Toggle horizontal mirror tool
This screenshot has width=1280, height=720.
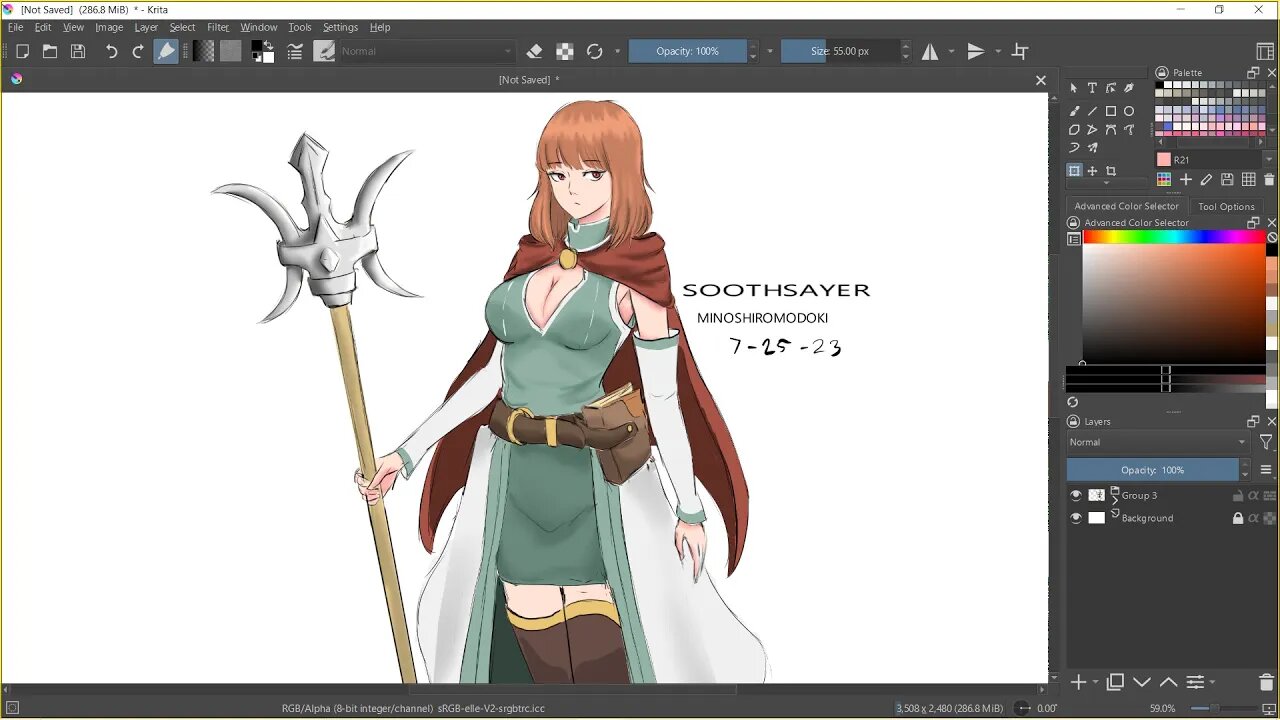coord(930,51)
